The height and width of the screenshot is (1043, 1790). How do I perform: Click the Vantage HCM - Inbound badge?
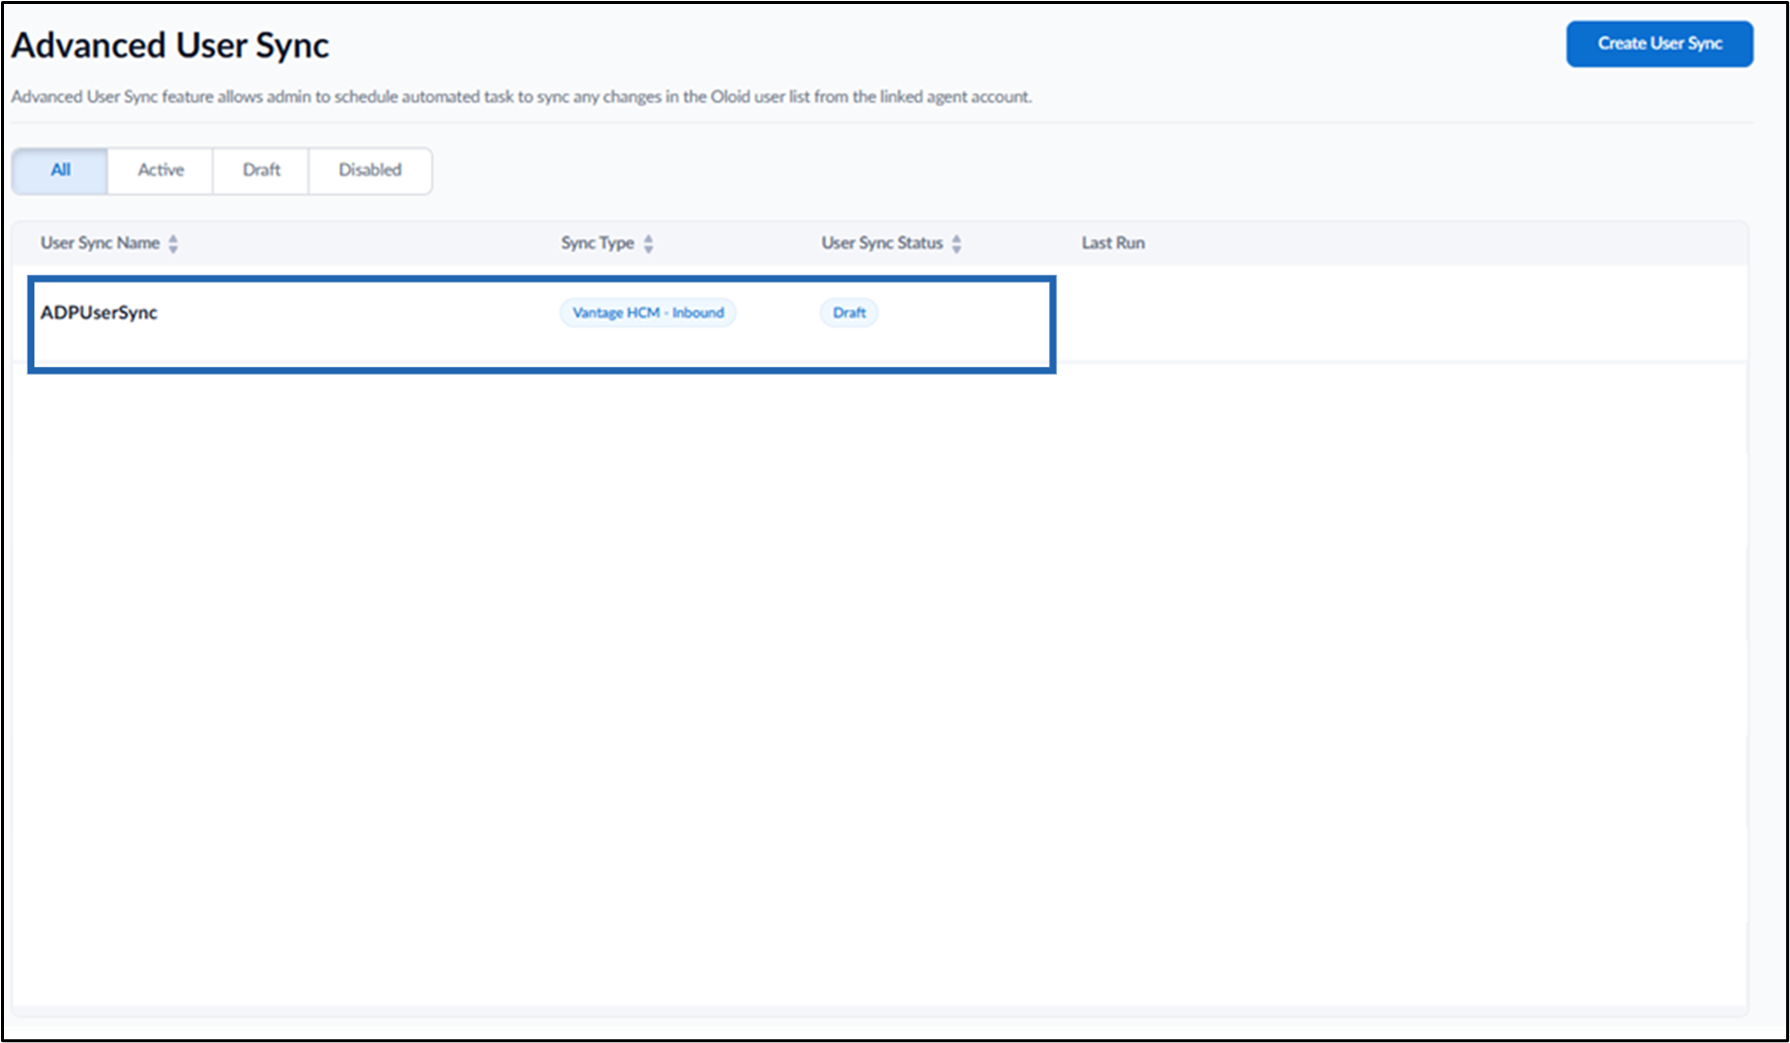click(x=648, y=312)
